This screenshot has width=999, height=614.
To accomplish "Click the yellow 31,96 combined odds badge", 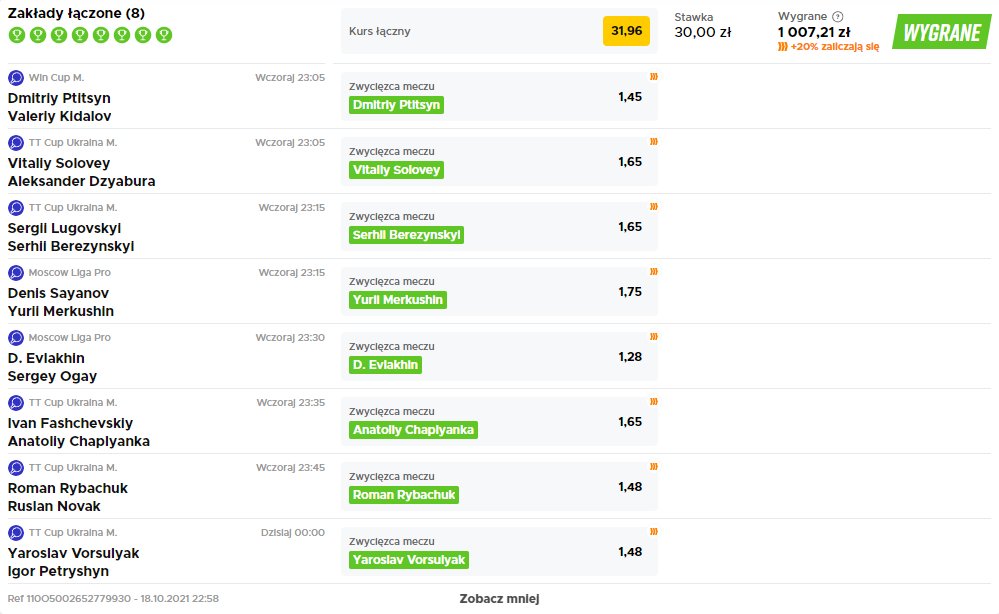I will [626, 31].
